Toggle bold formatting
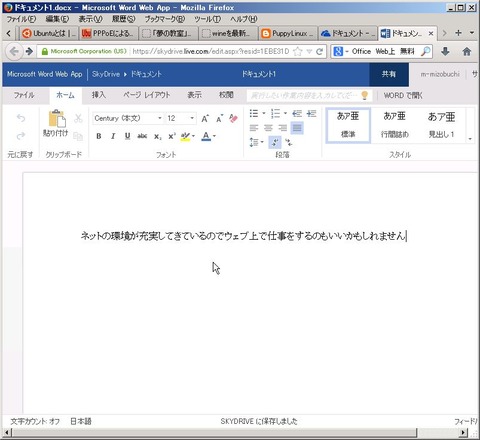480x440 pixels. pos(99,136)
